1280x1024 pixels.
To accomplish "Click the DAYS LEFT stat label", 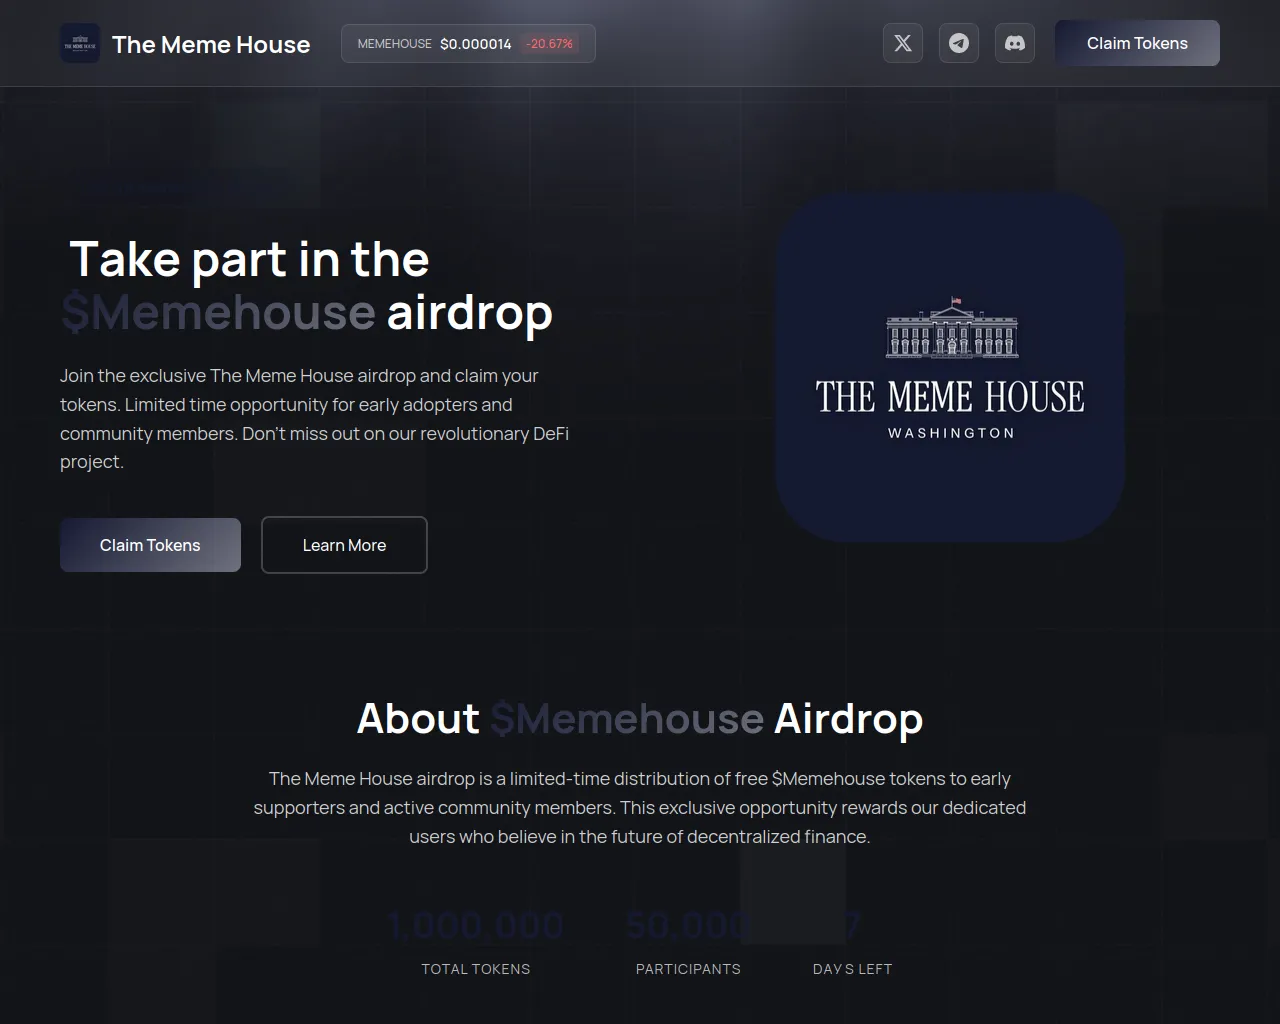I will click(852, 969).
